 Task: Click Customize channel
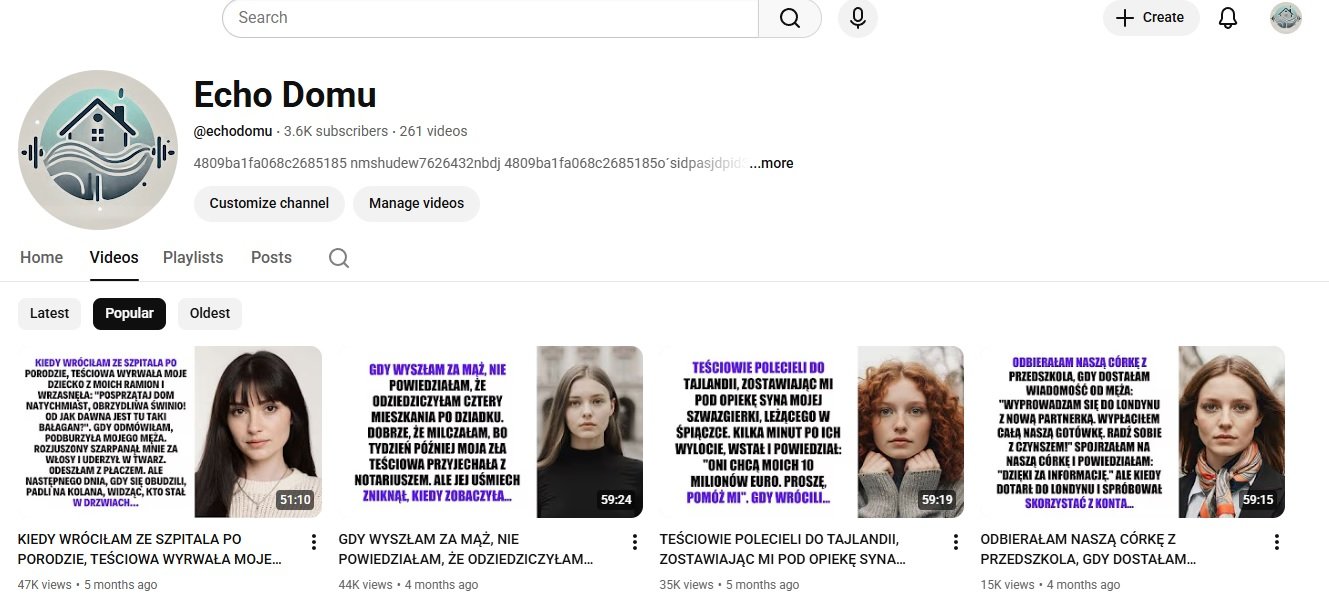pyautogui.click(x=269, y=203)
